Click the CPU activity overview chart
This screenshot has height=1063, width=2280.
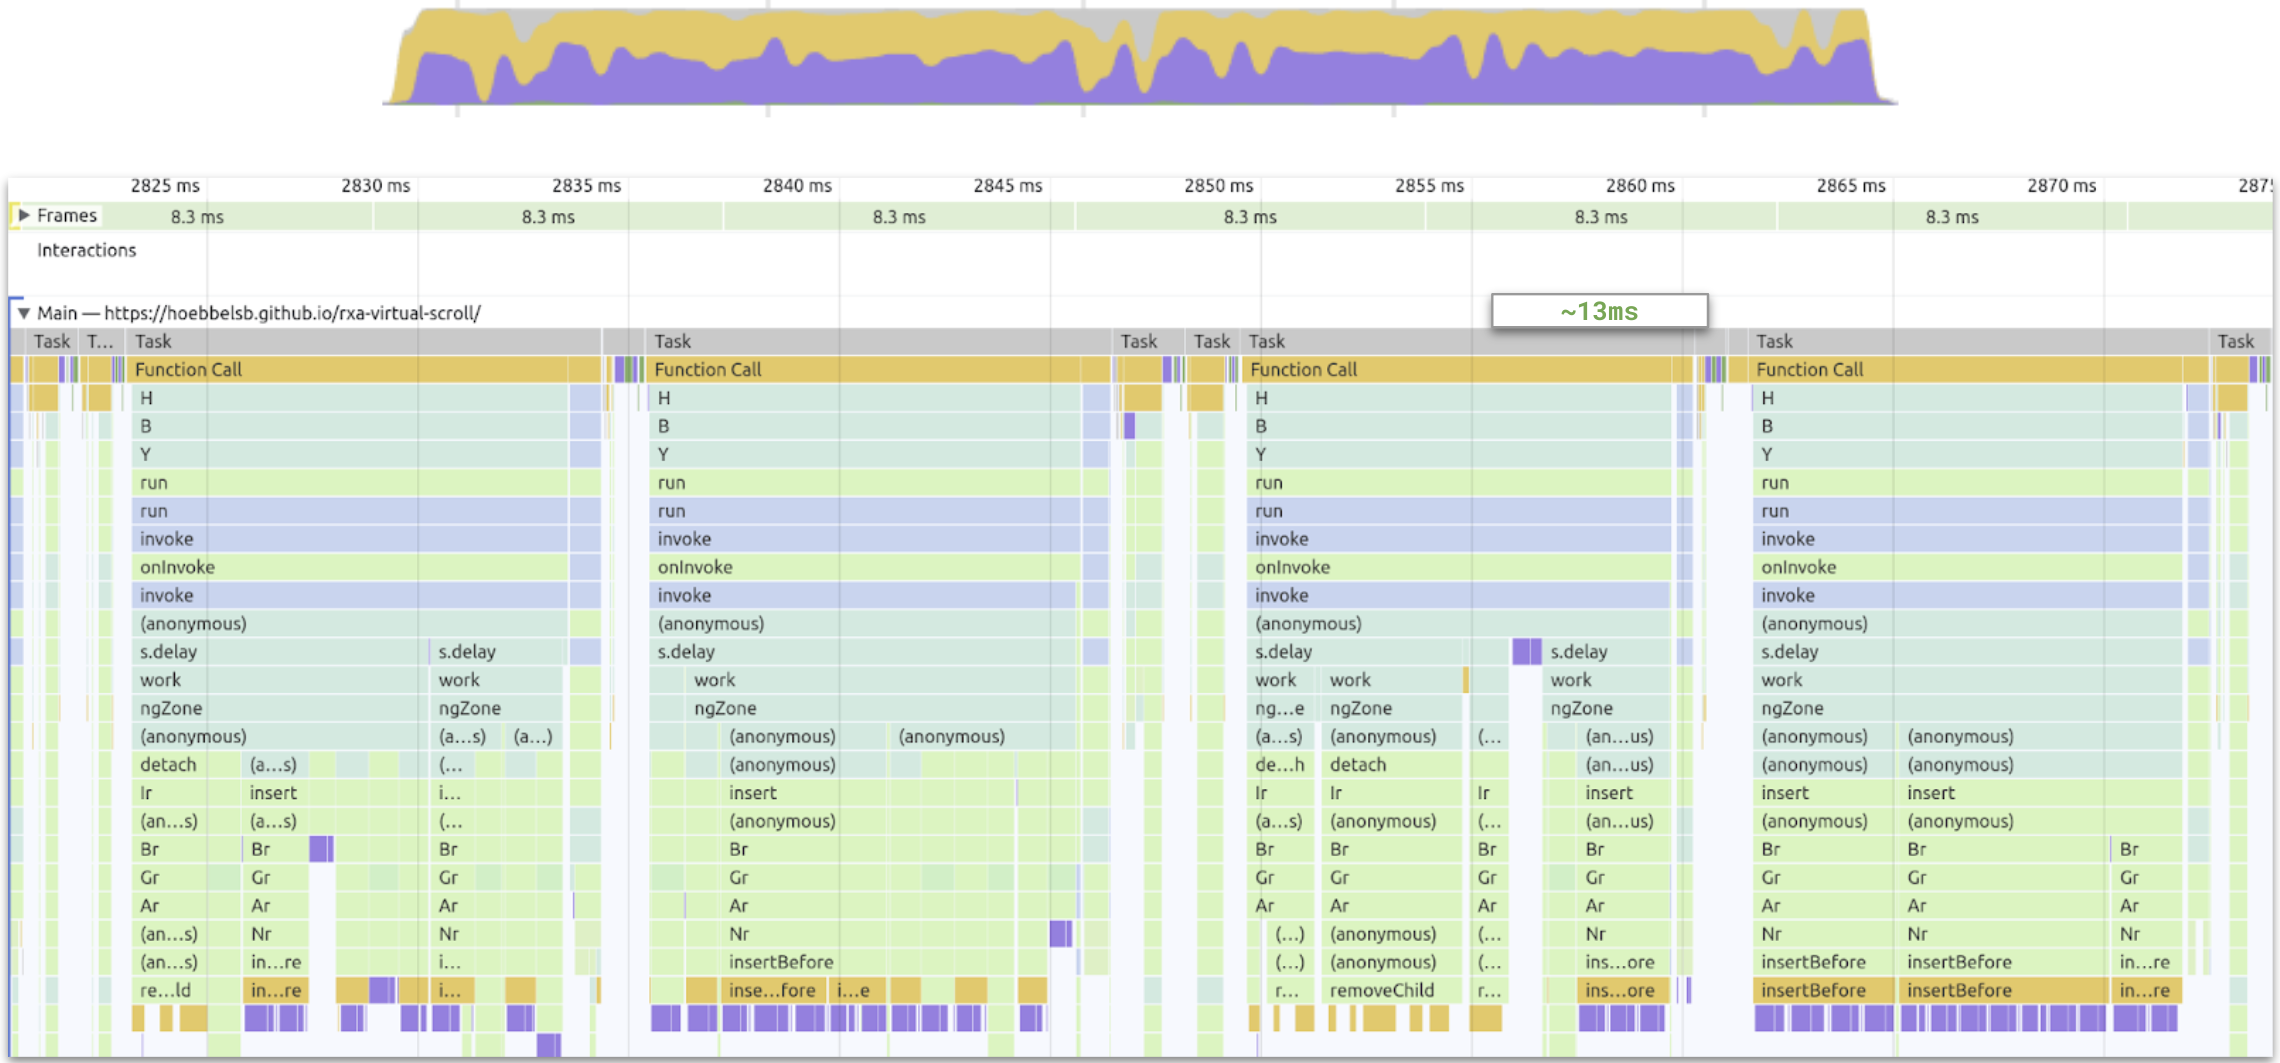[x=1140, y=60]
